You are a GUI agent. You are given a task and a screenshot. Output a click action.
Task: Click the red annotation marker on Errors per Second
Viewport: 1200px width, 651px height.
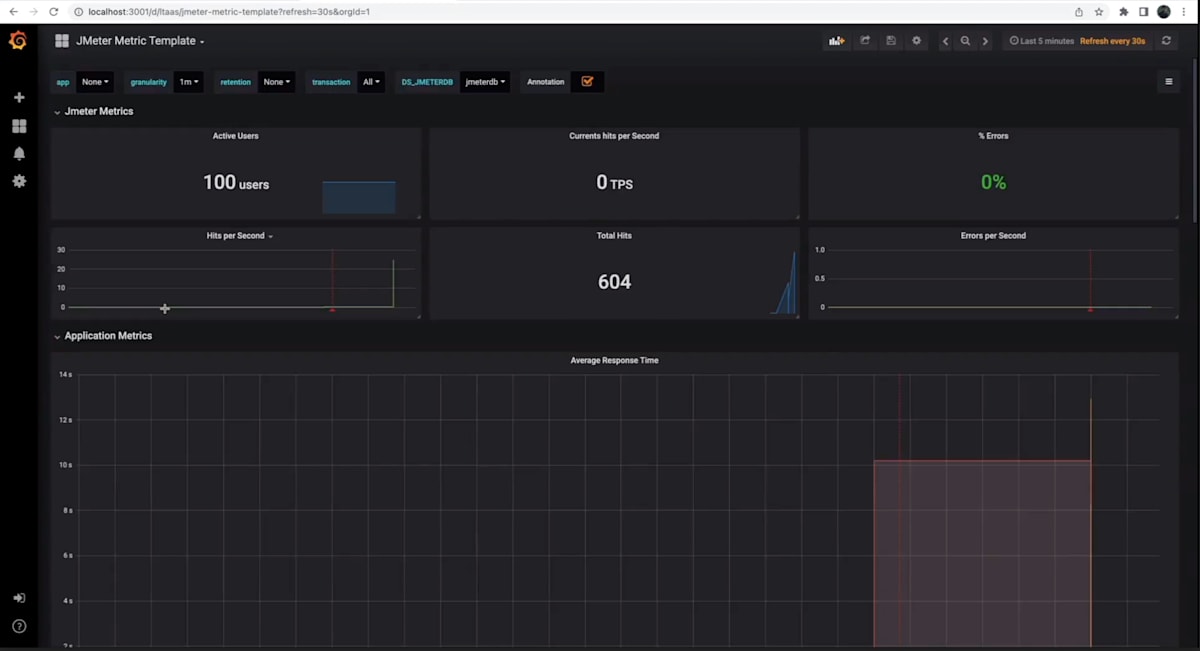(x=1090, y=310)
